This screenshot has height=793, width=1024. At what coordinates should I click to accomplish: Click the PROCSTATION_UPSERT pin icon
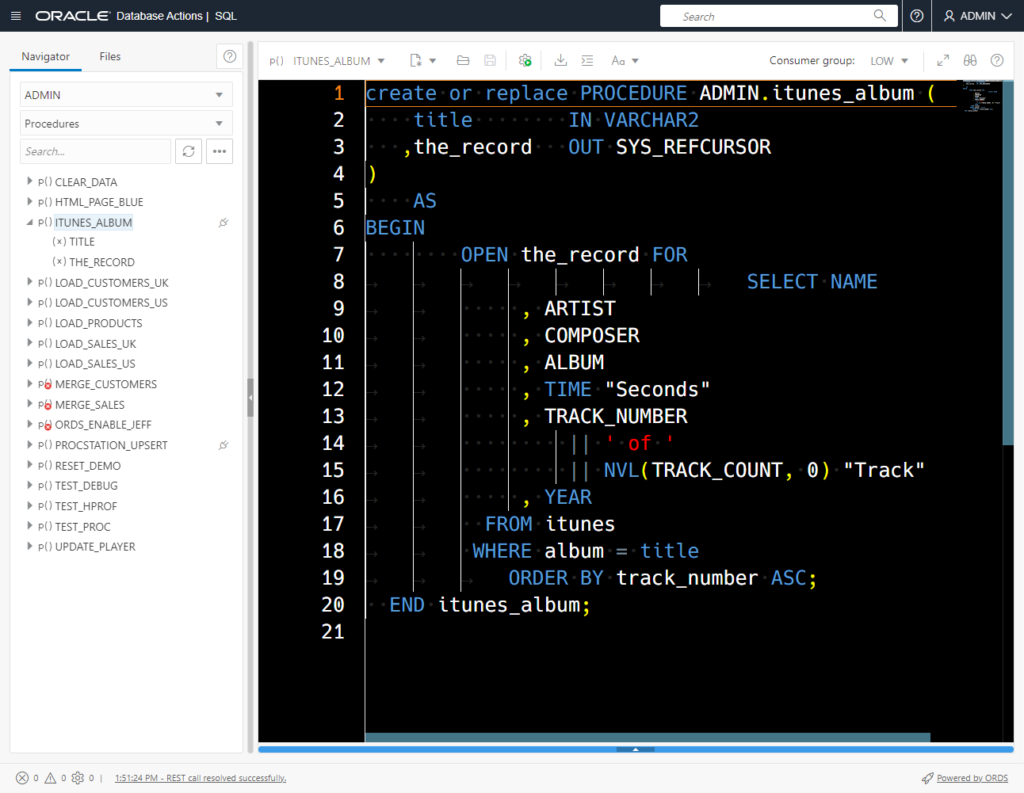[223, 445]
